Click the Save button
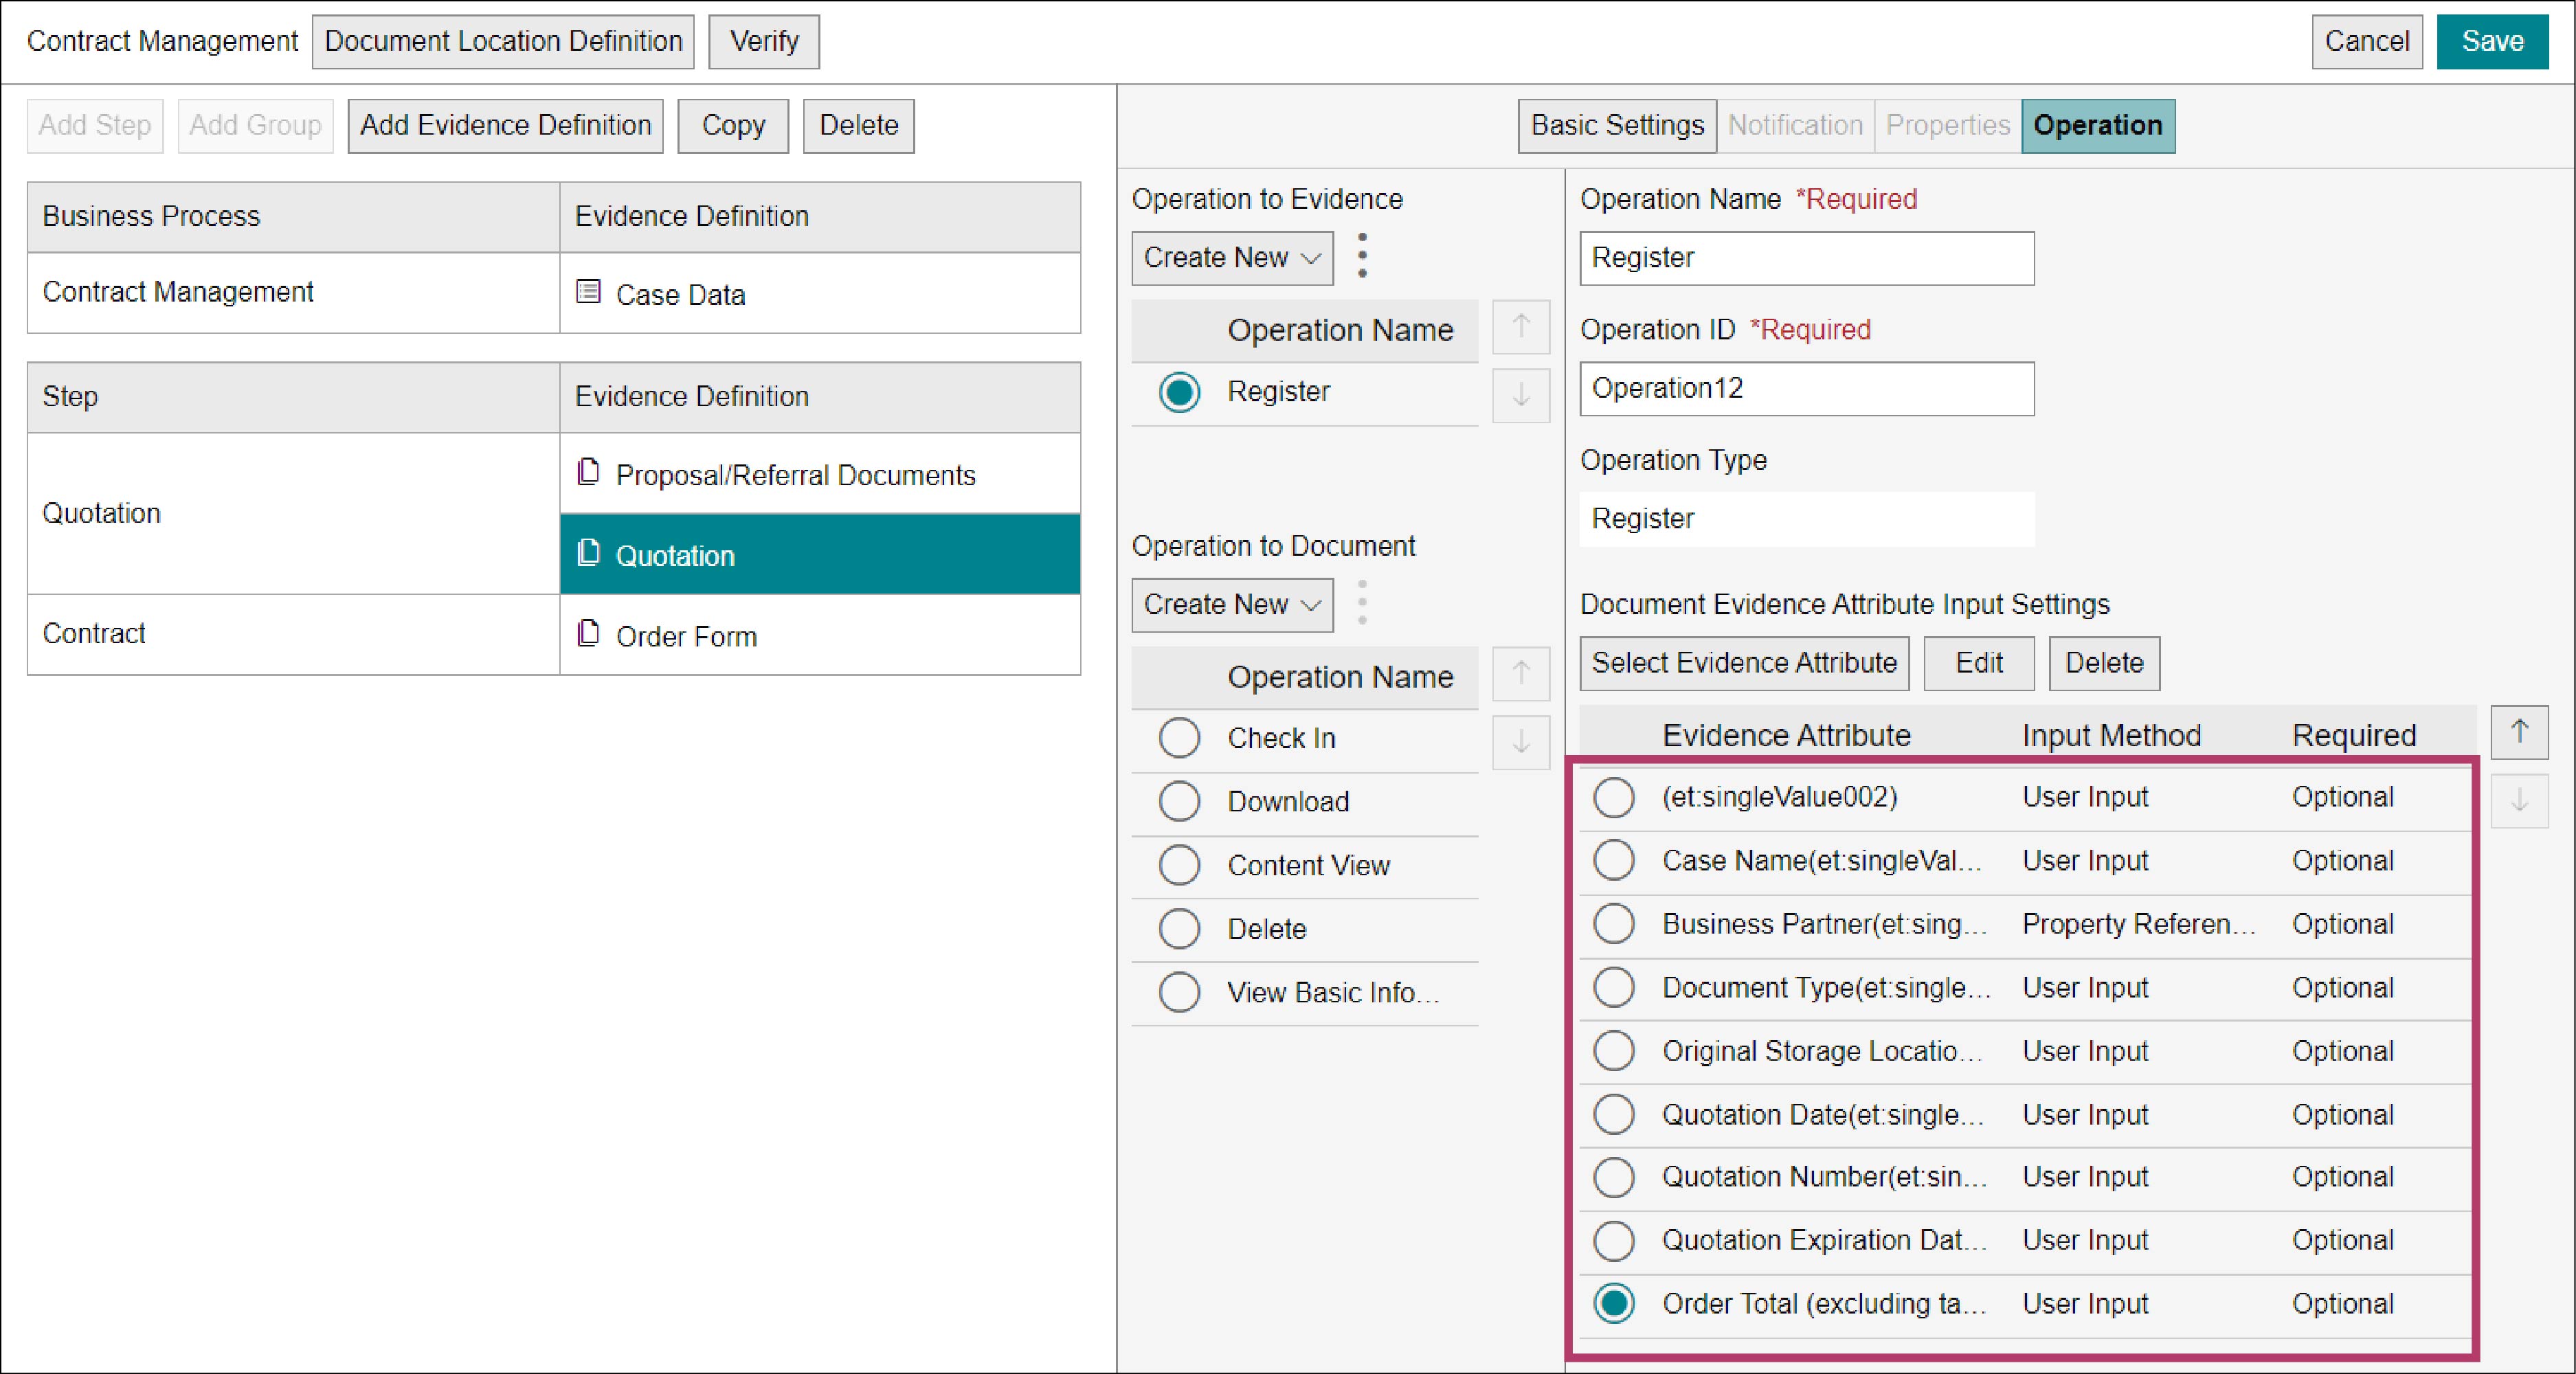This screenshot has width=2576, height=1374. pyautogui.click(x=2492, y=42)
